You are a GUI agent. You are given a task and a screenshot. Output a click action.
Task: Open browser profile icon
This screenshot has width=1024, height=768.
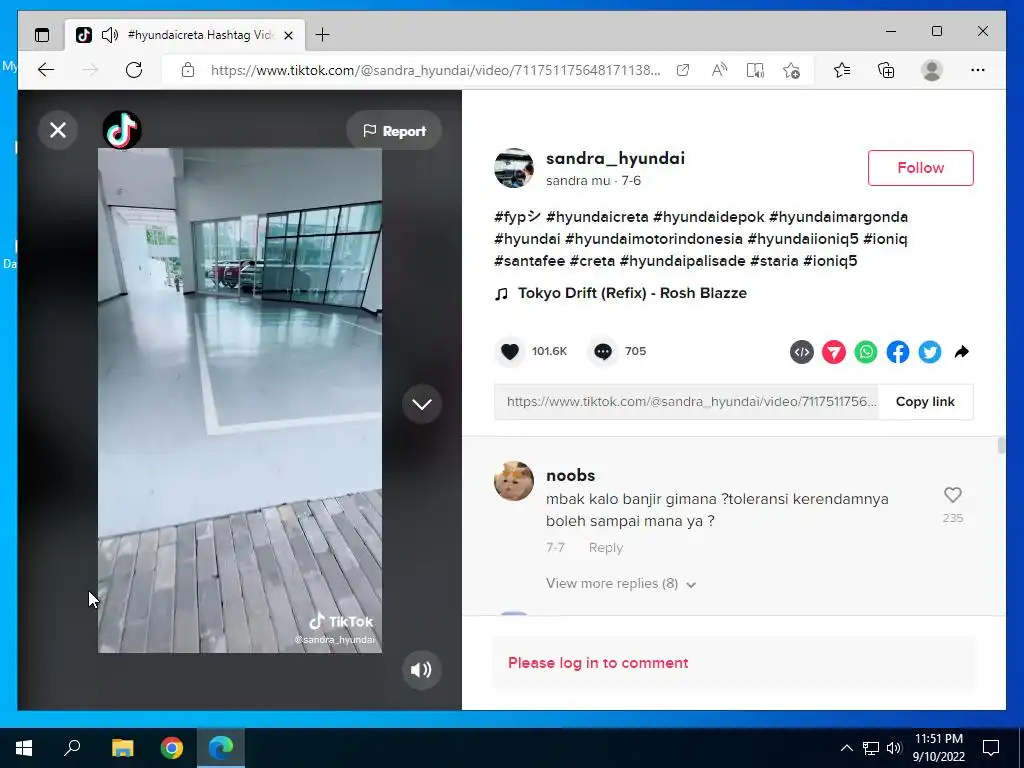[932, 70]
